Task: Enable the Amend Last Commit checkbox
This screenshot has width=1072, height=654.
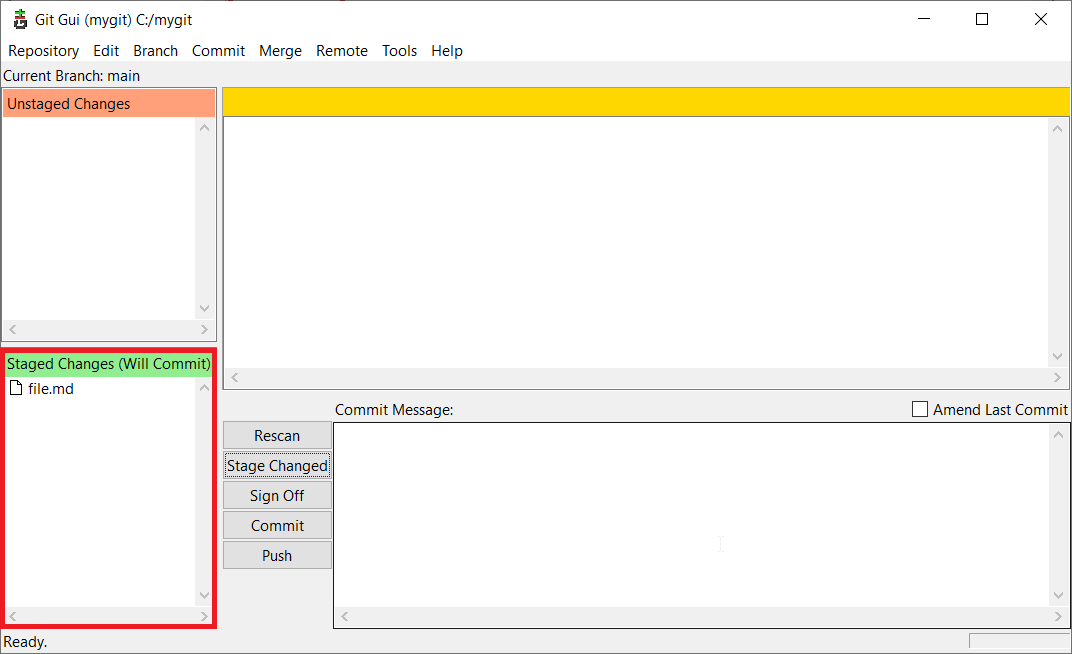Action: pos(920,409)
